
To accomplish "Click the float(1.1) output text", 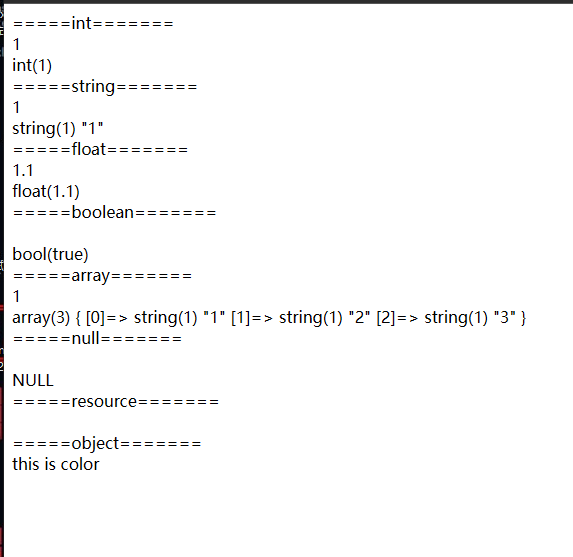I will [x=46, y=192].
